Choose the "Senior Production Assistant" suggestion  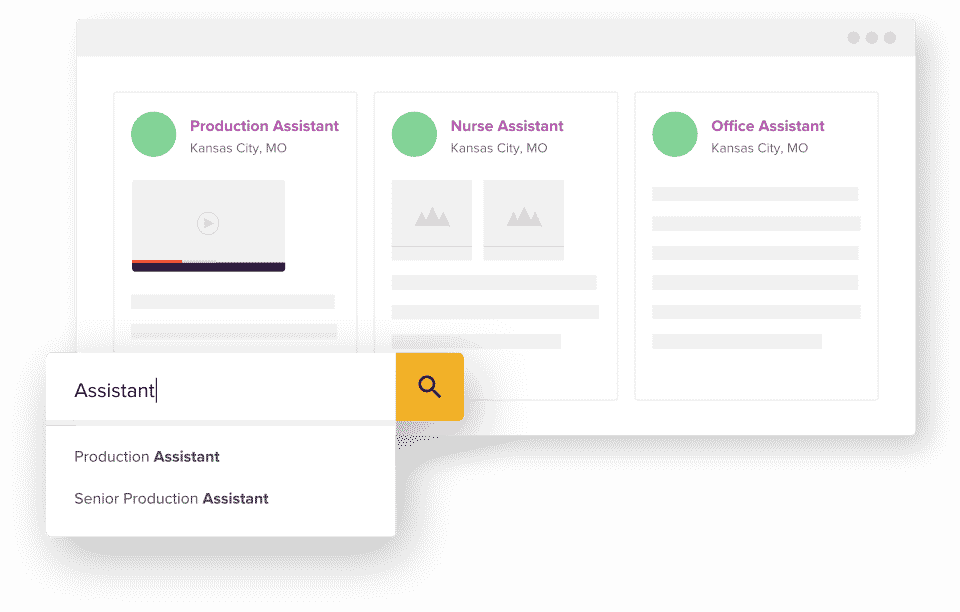[171, 499]
